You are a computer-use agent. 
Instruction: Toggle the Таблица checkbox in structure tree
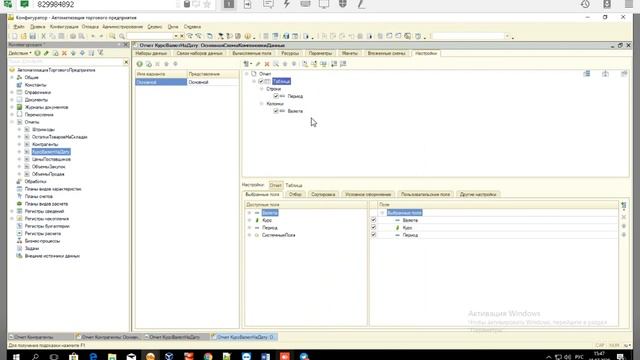click(x=261, y=81)
